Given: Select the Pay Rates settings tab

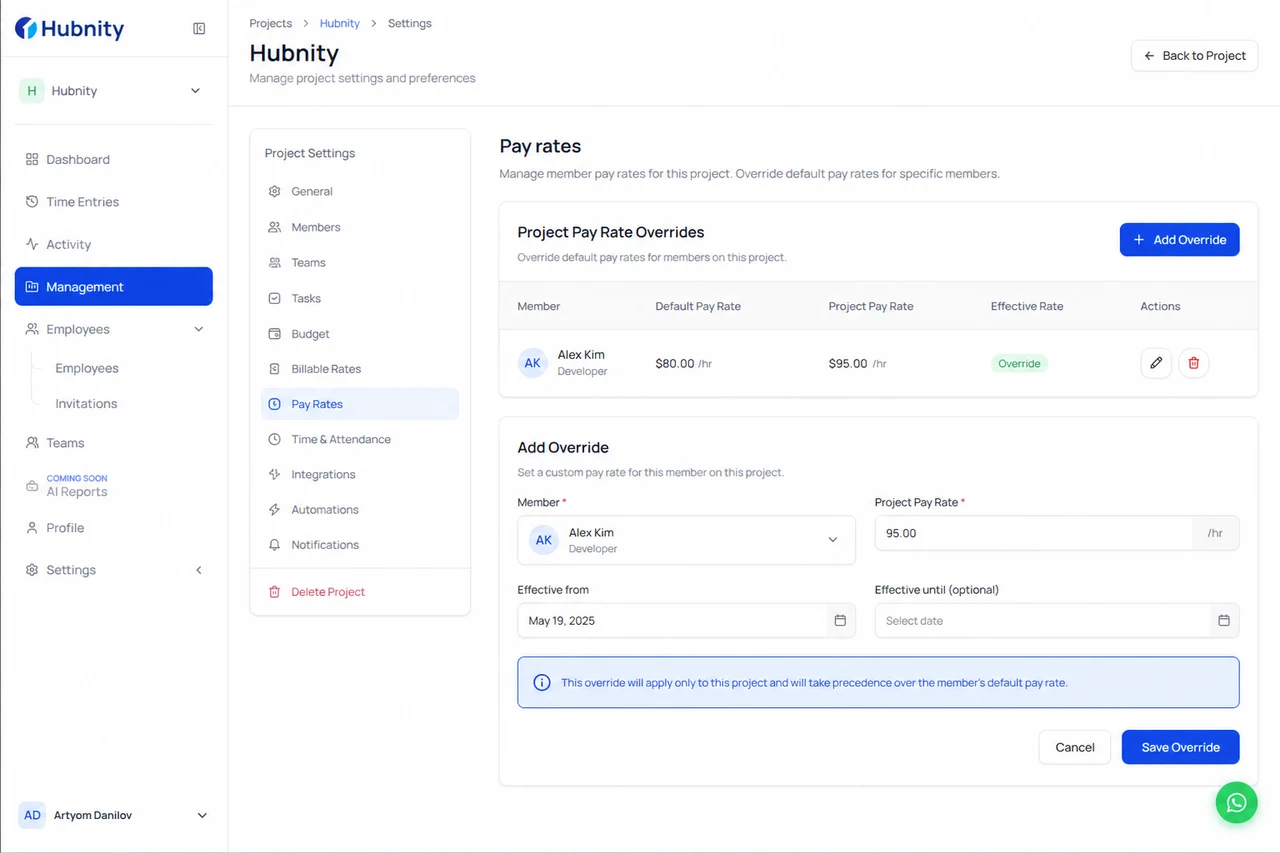Looking at the screenshot, I should pyautogui.click(x=360, y=404).
